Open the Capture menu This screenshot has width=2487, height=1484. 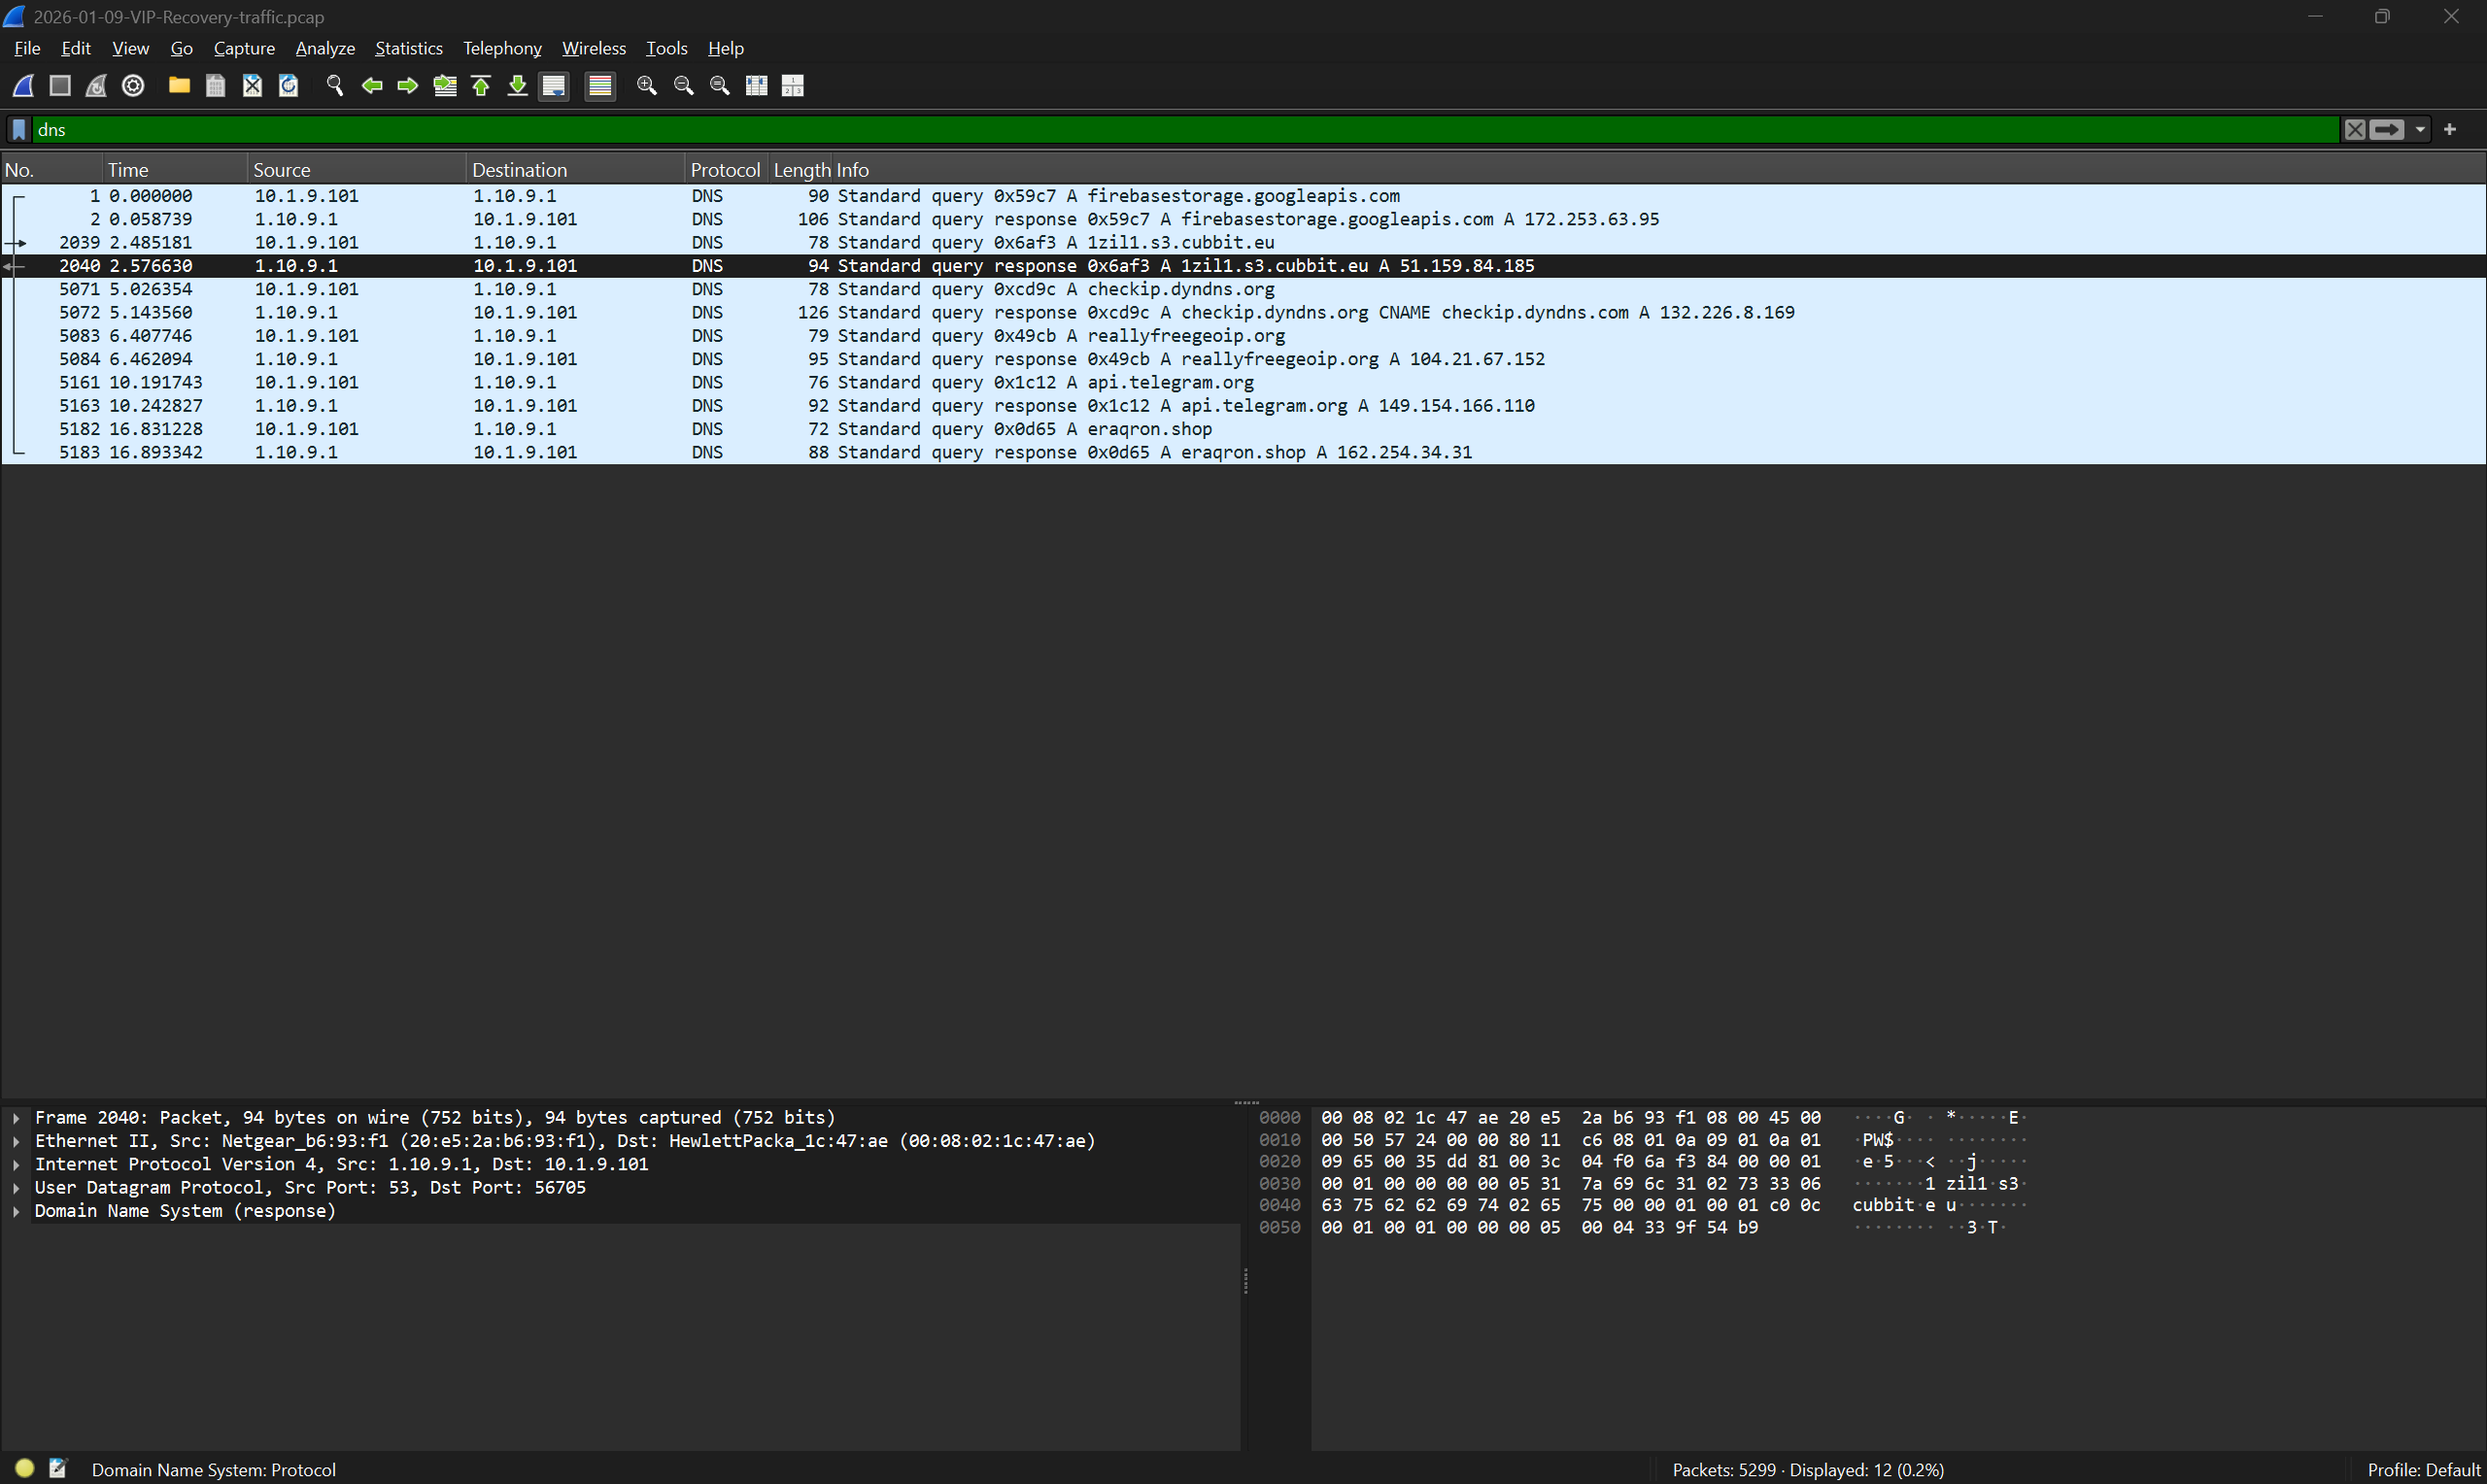244,48
